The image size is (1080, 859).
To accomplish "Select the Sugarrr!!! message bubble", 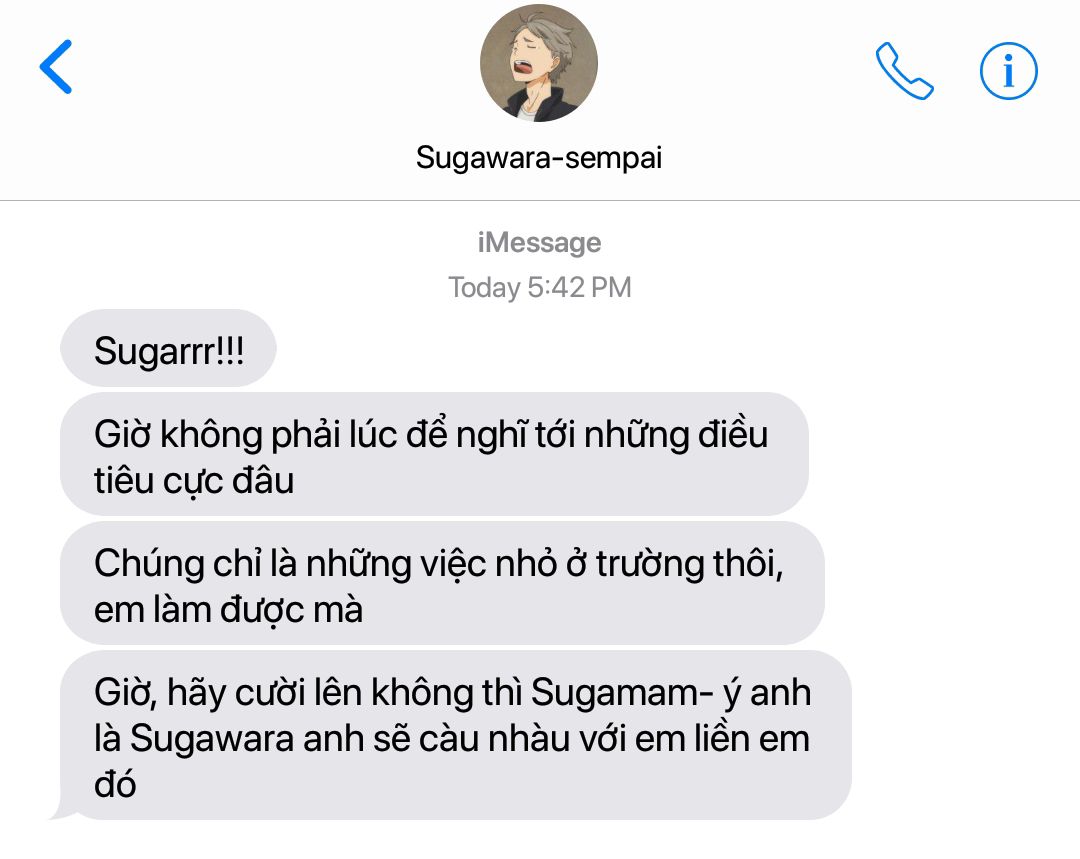I will pyautogui.click(x=169, y=349).
